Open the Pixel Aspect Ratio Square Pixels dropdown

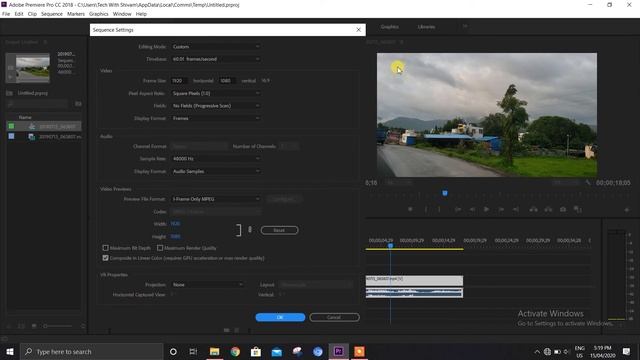coord(216,93)
